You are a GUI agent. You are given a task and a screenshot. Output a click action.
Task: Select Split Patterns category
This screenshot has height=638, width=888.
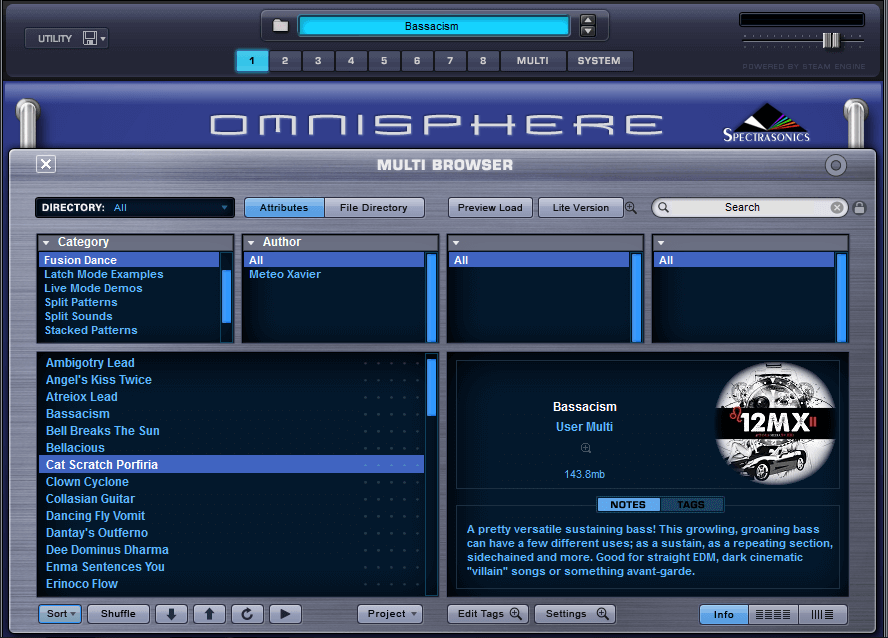pos(129,302)
